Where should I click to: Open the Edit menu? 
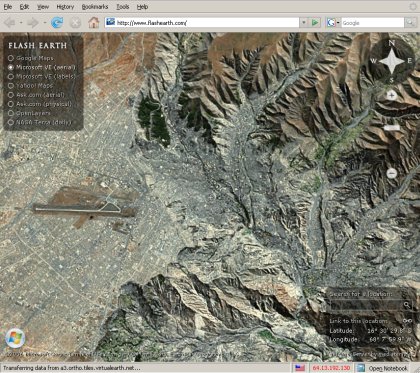point(24,7)
